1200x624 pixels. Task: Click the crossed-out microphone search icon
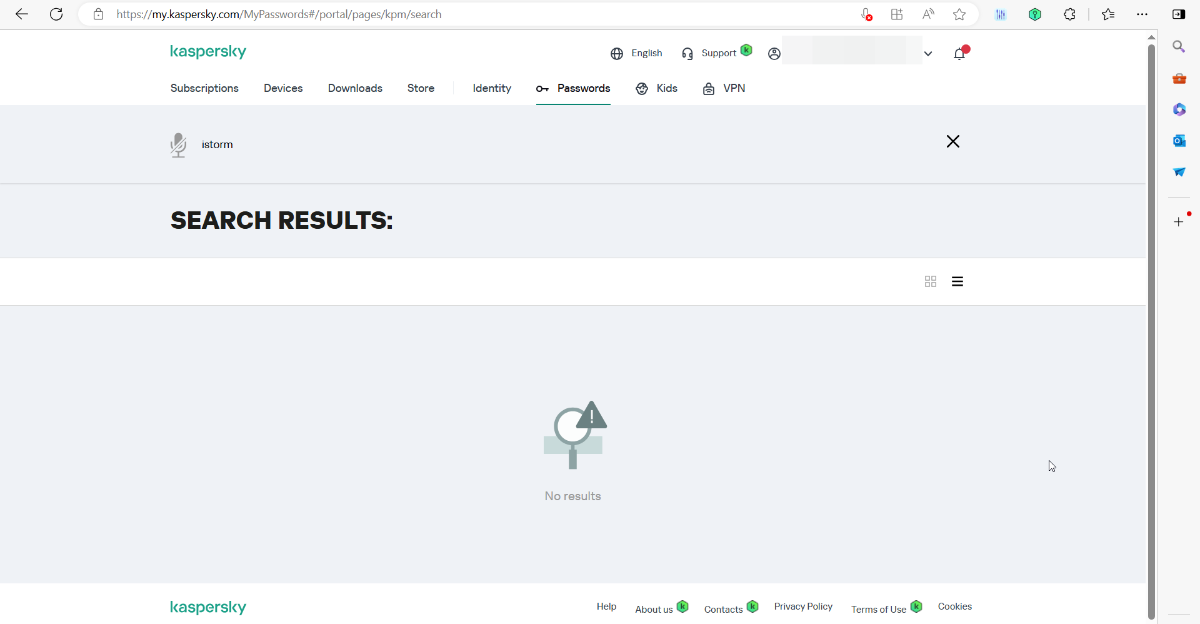(178, 145)
